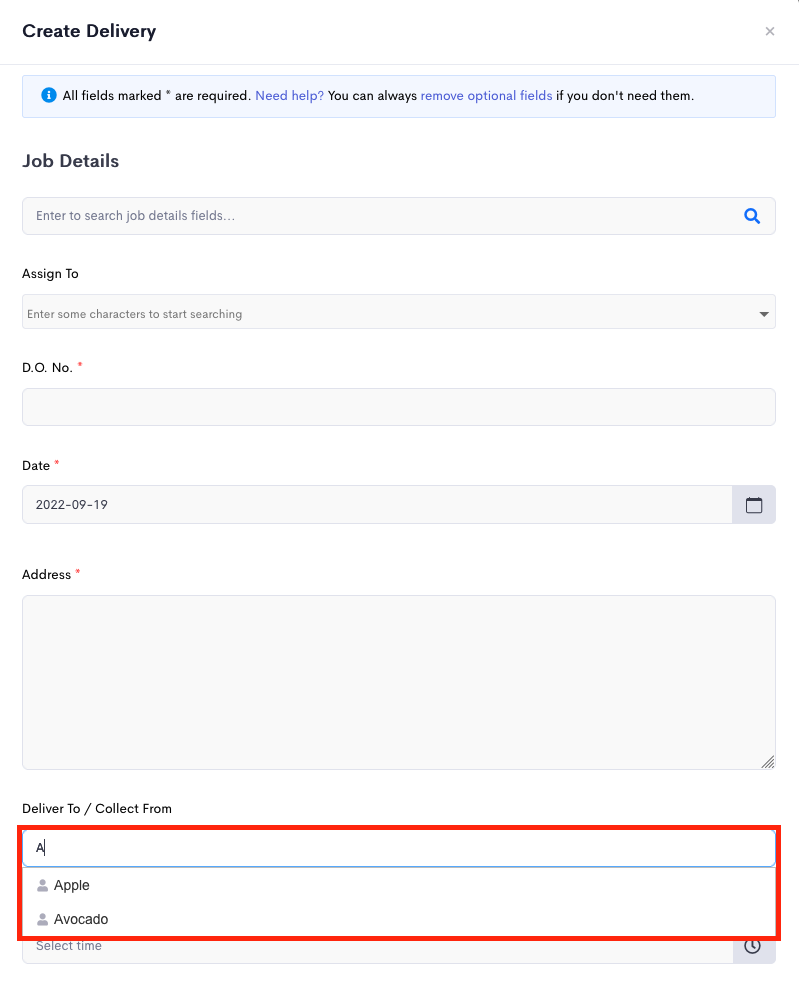
Task: Focus the D.O. No. input field
Action: pyautogui.click(x=399, y=407)
